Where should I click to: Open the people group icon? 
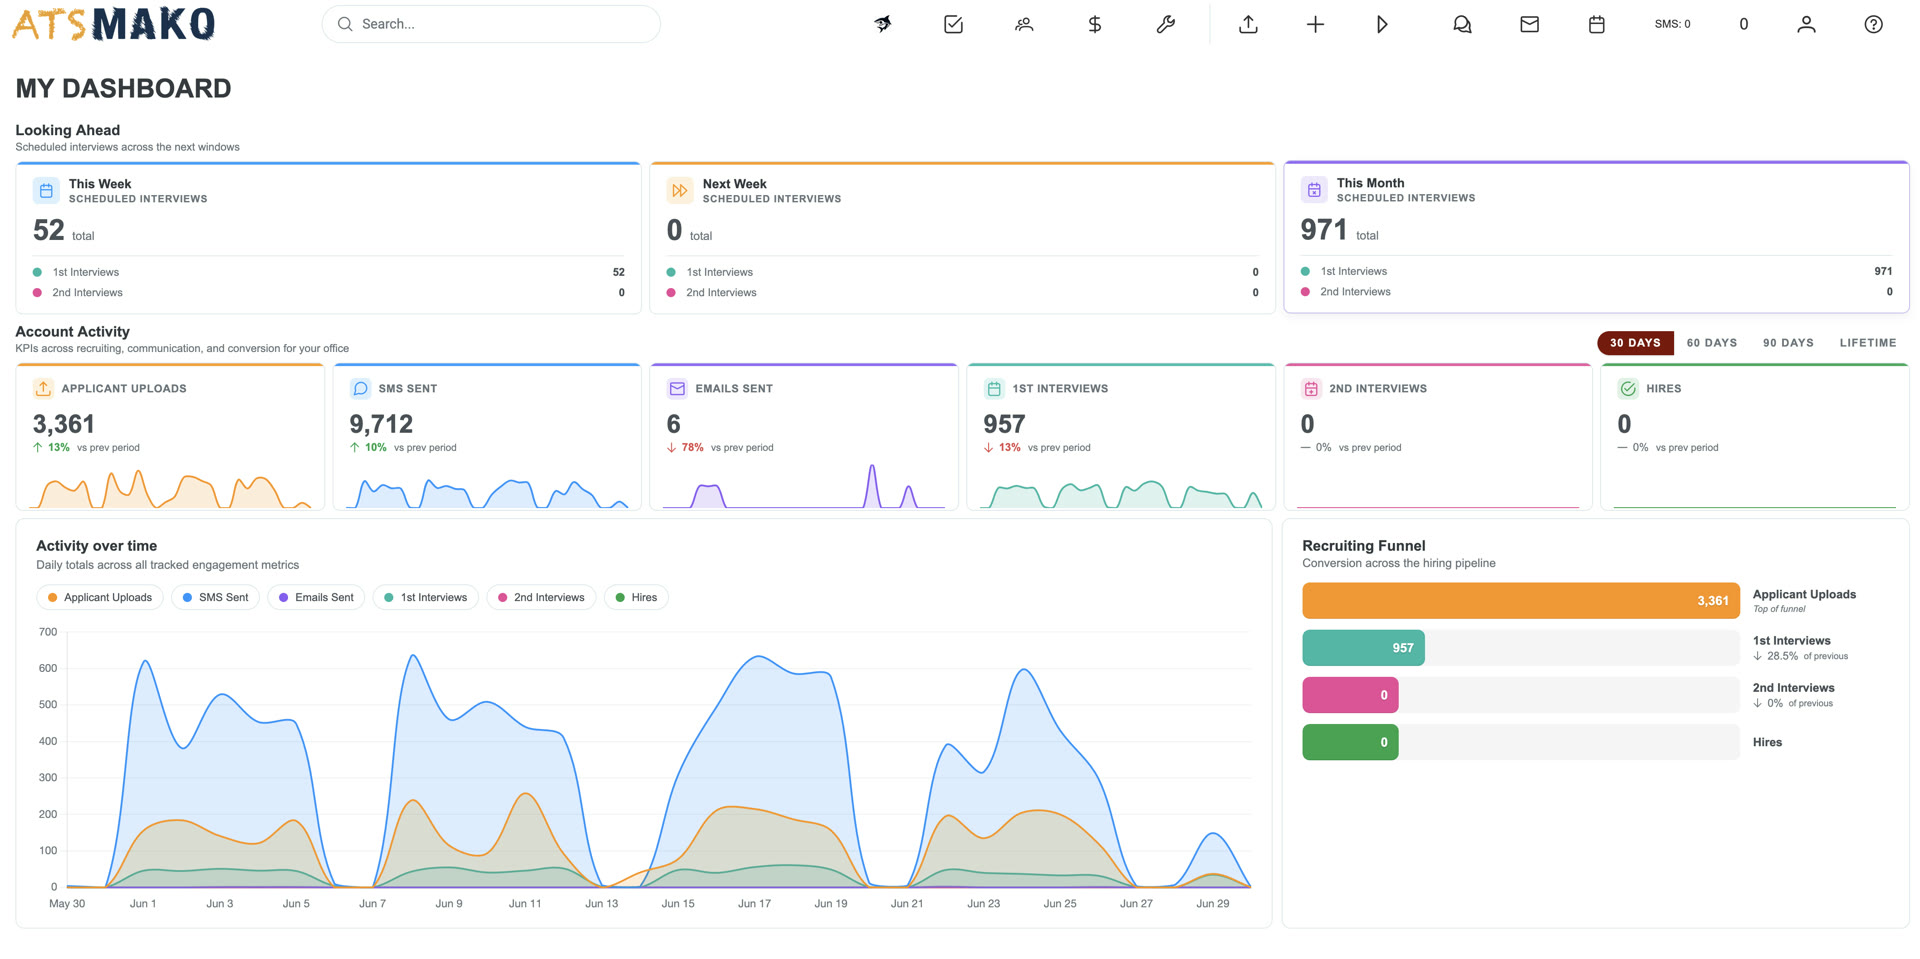(1024, 24)
